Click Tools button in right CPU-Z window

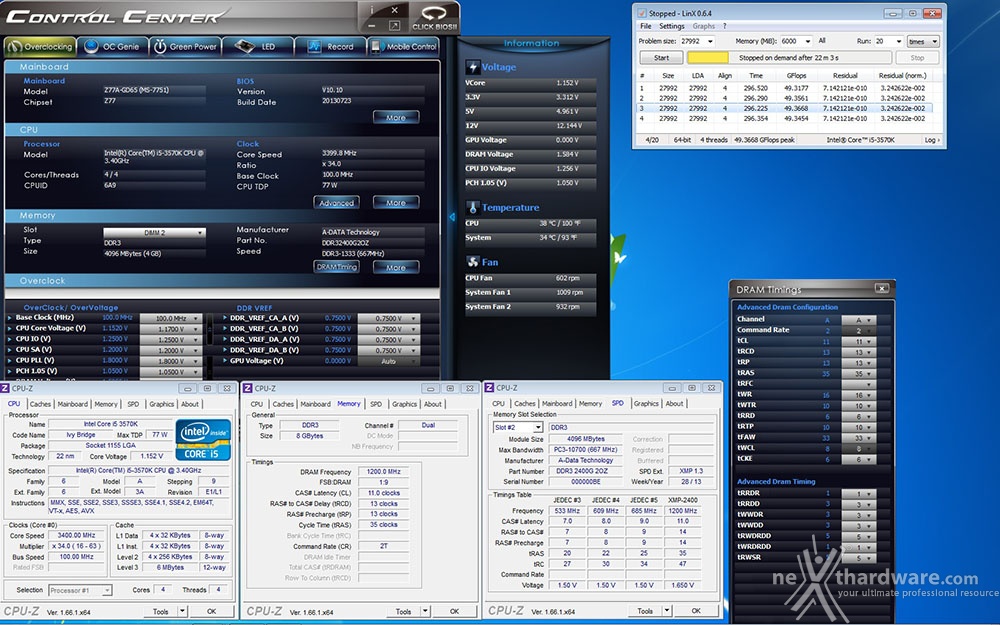(x=645, y=611)
